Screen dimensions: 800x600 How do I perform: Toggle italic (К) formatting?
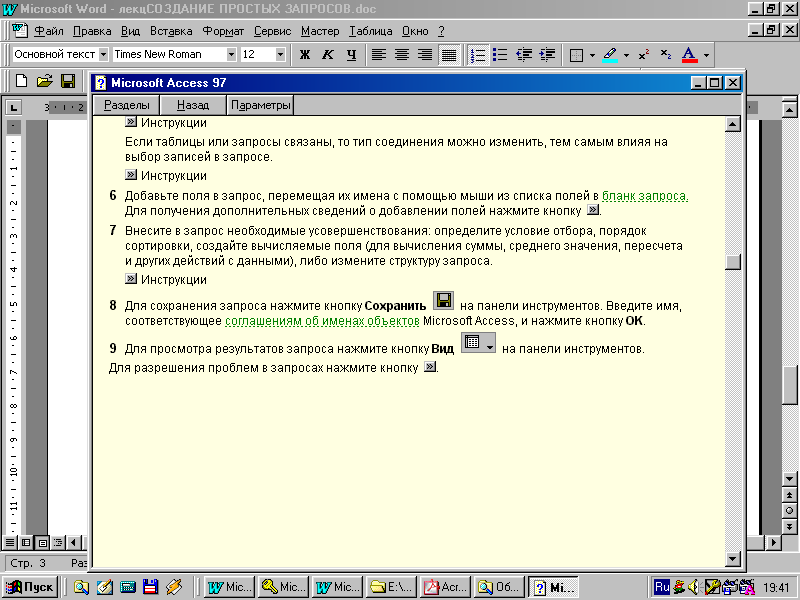coord(328,55)
